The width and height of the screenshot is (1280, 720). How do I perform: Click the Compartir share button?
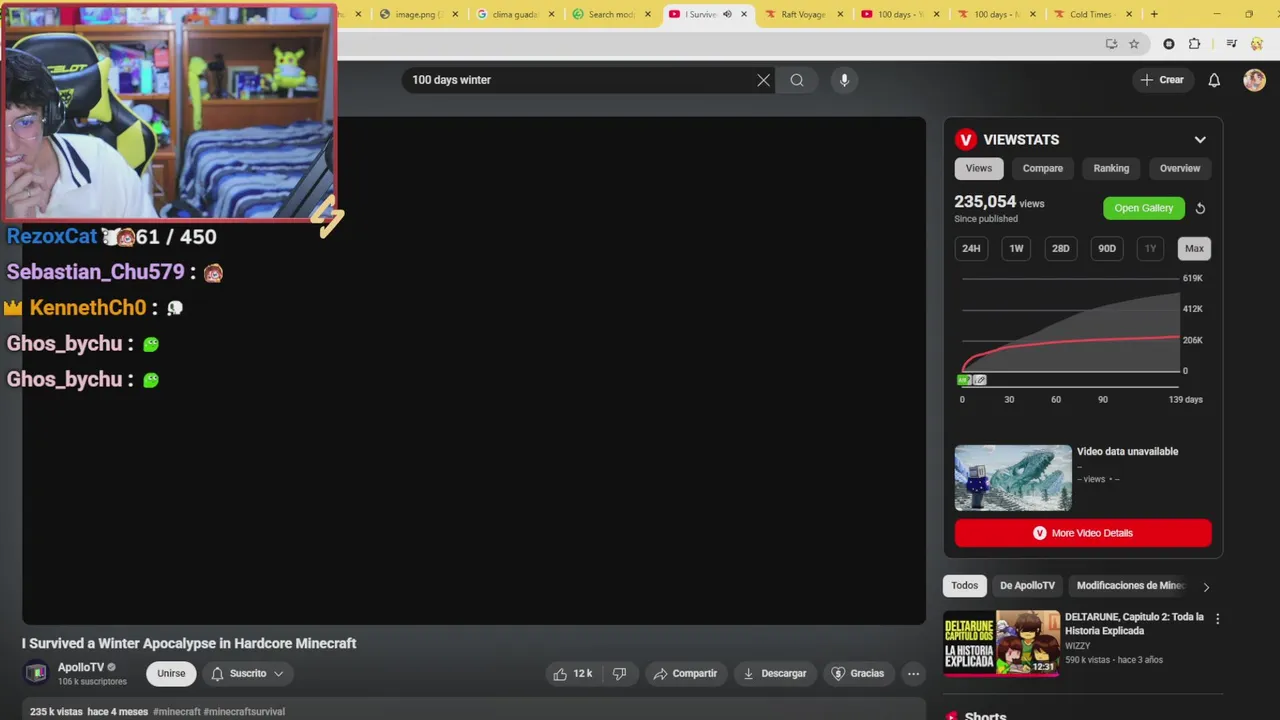(x=685, y=674)
